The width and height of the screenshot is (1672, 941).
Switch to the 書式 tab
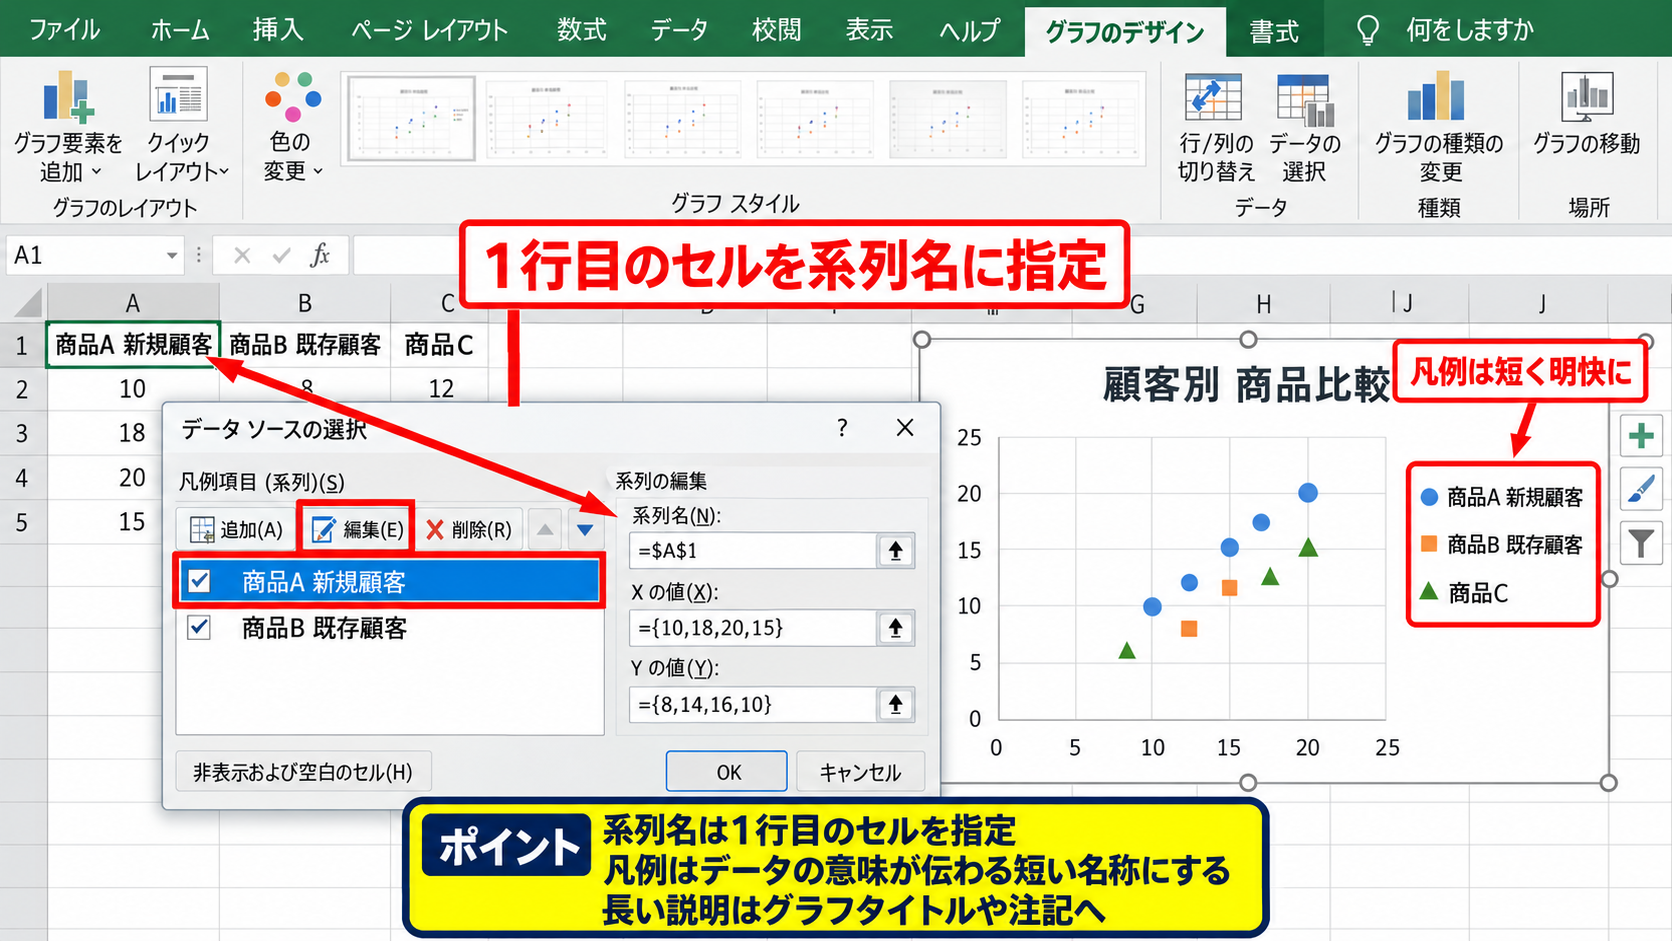1274,32
